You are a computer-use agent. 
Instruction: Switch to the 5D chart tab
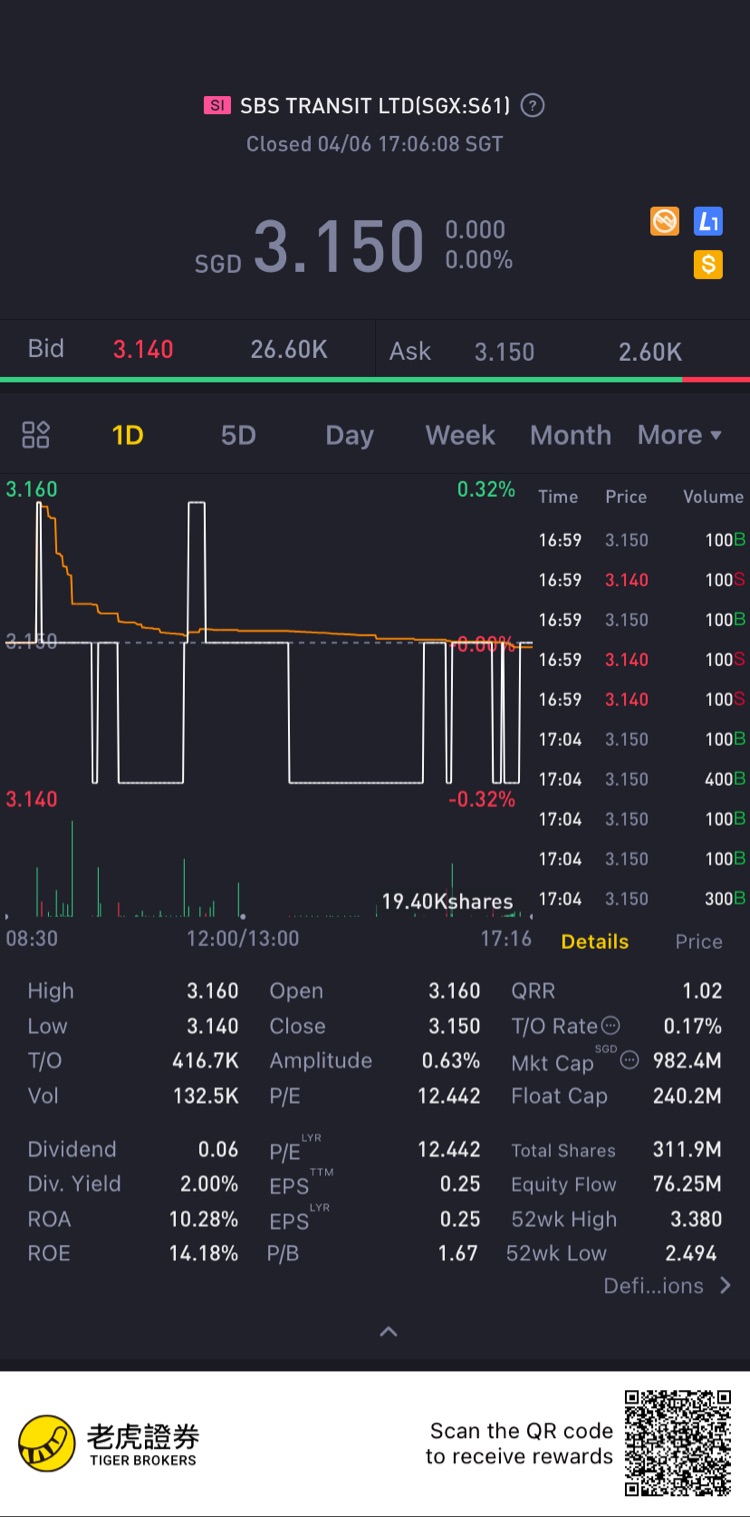(238, 435)
